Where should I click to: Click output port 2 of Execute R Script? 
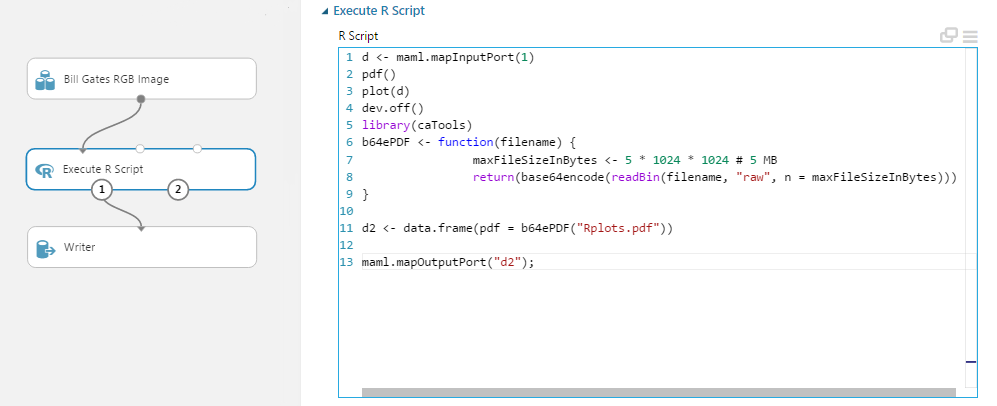[x=178, y=189]
